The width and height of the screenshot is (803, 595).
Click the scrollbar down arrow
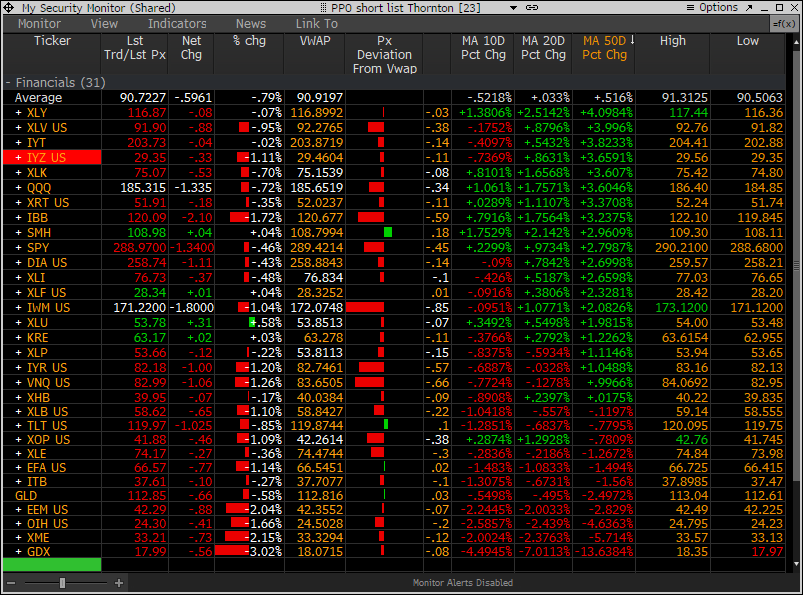tap(796, 564)
